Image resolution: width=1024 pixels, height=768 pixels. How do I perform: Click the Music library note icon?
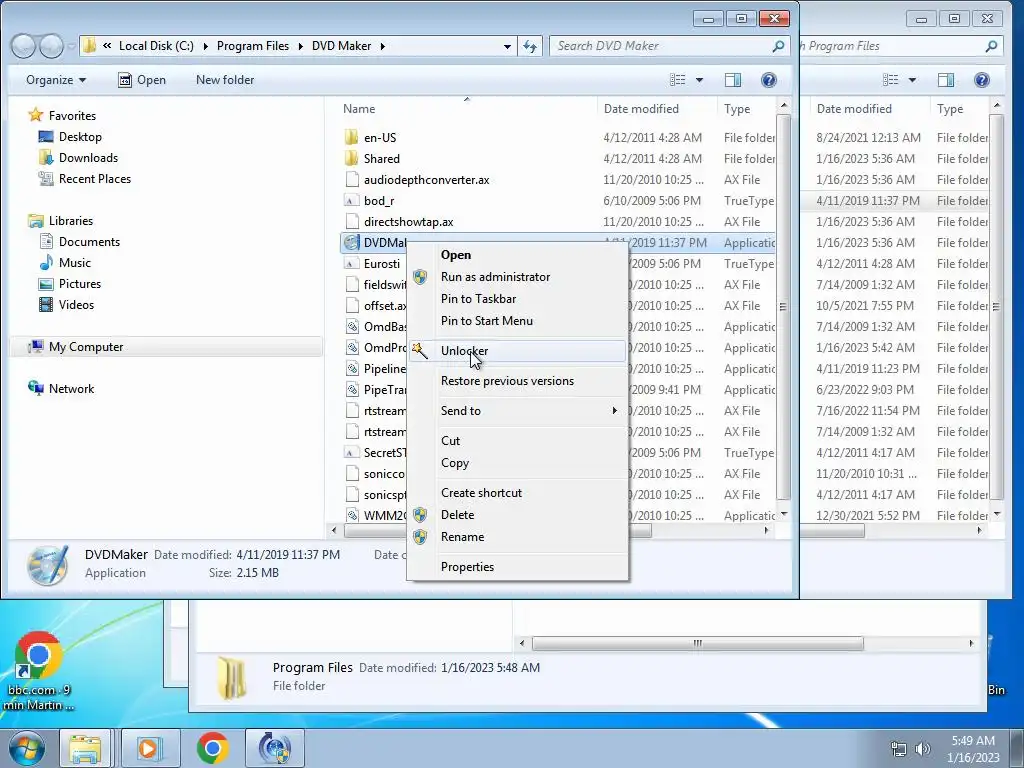[x=46, y=263]
